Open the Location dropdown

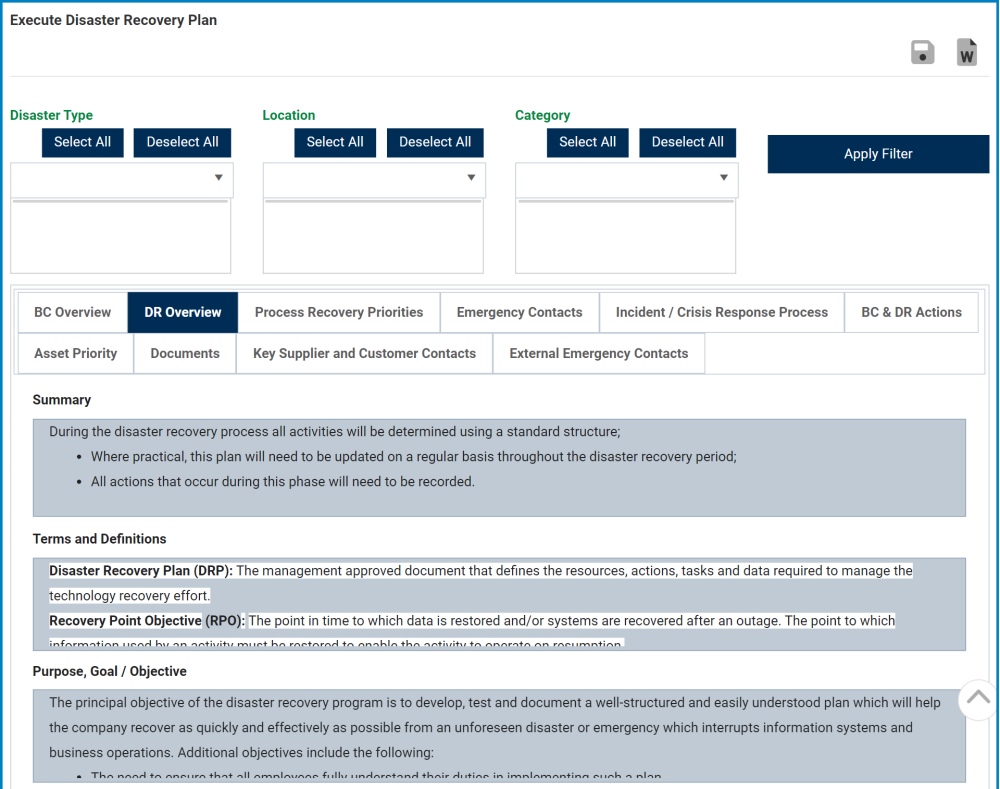point(374,179)
